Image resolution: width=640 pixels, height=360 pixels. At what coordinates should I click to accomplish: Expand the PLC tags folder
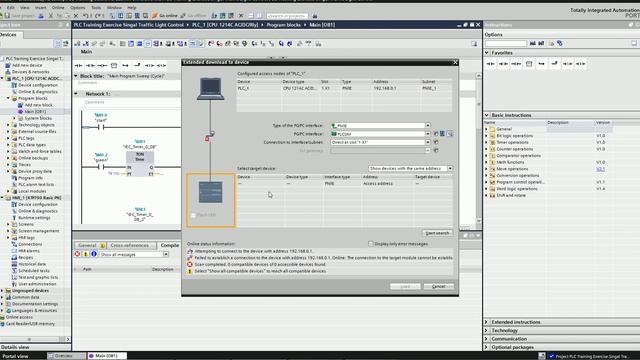pos(8,138)
